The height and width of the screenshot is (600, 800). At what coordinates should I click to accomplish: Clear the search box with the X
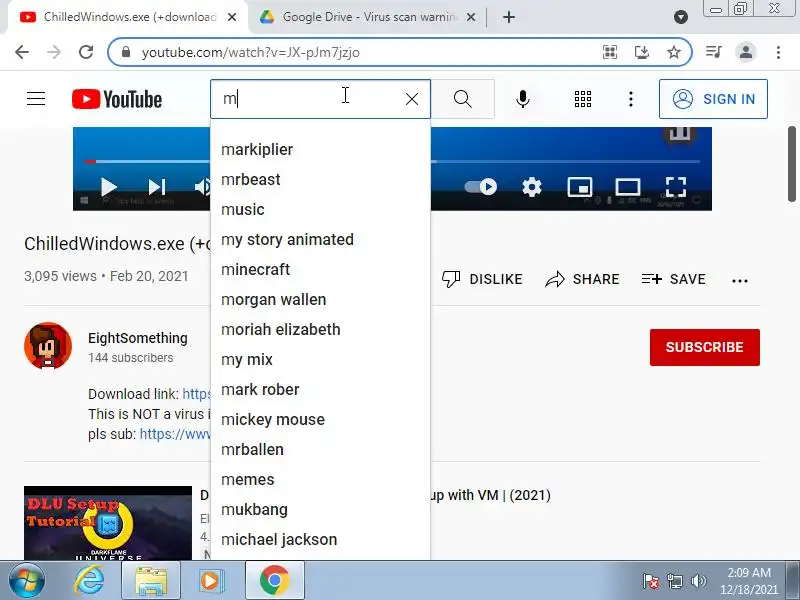[412, 99]
